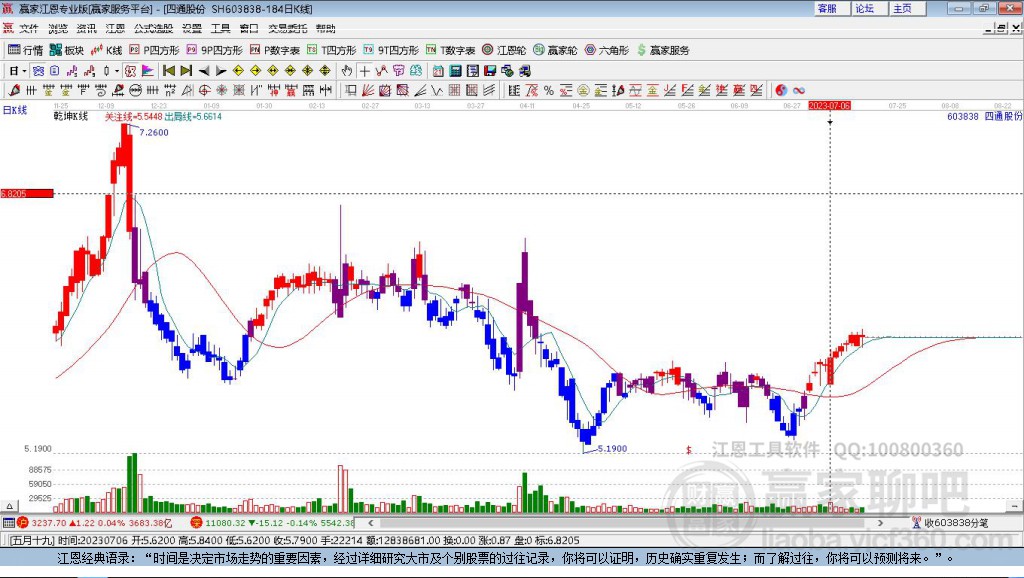Select the red fan lines tool
The height and width of the screenshot is (578, 1024).
(368, 90)
